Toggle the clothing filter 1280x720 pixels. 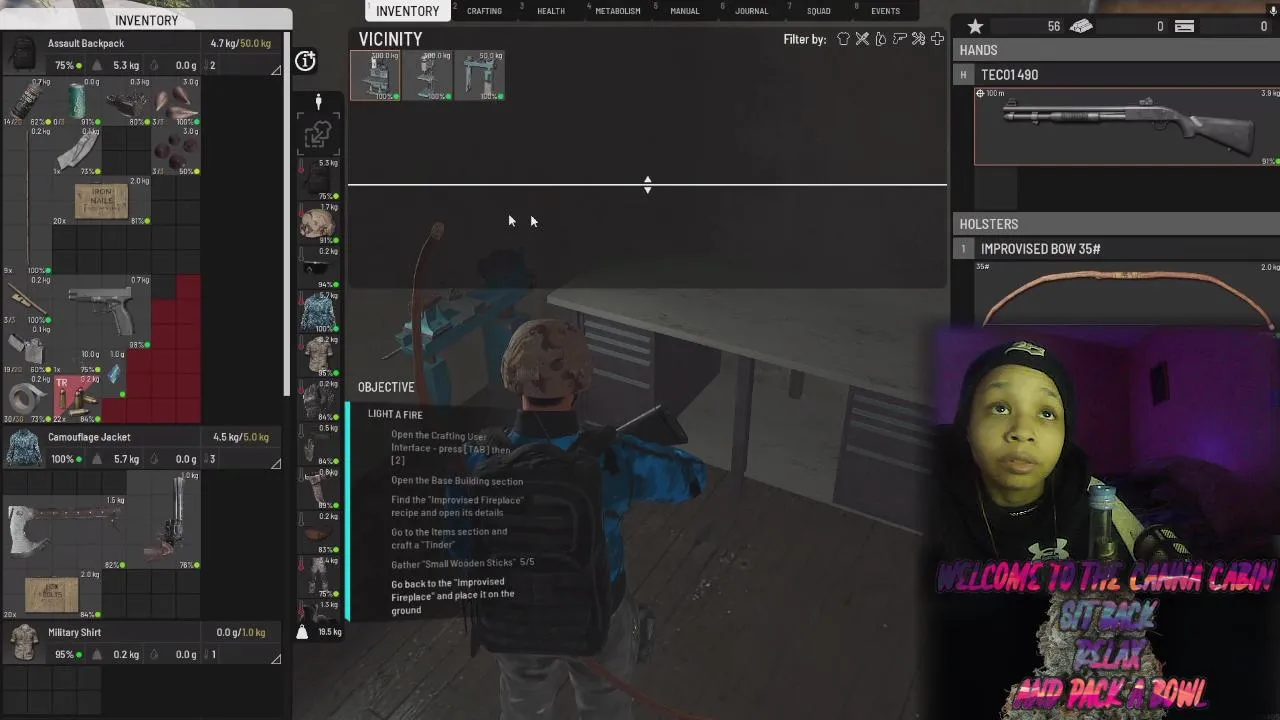coord(843,39)
